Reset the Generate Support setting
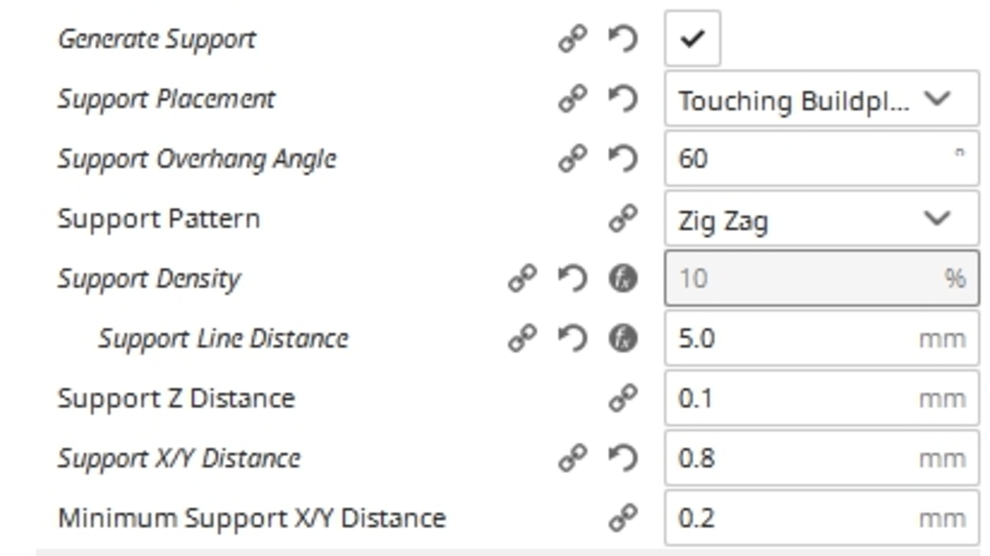Viewport: 990px width, 556px height. click(623, 40)
